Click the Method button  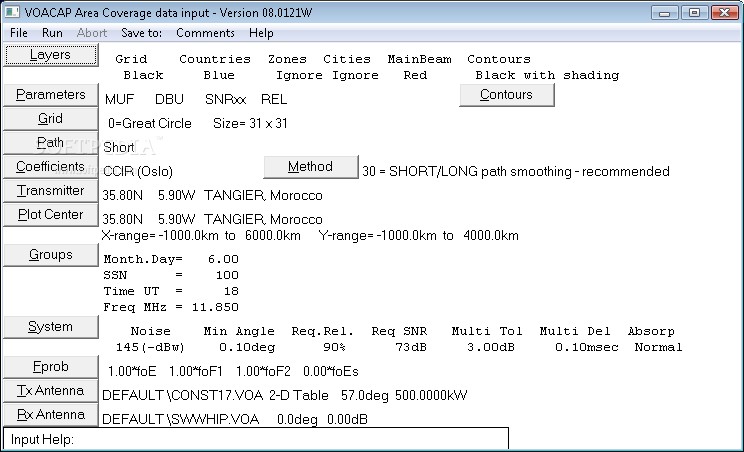(310, 167)
